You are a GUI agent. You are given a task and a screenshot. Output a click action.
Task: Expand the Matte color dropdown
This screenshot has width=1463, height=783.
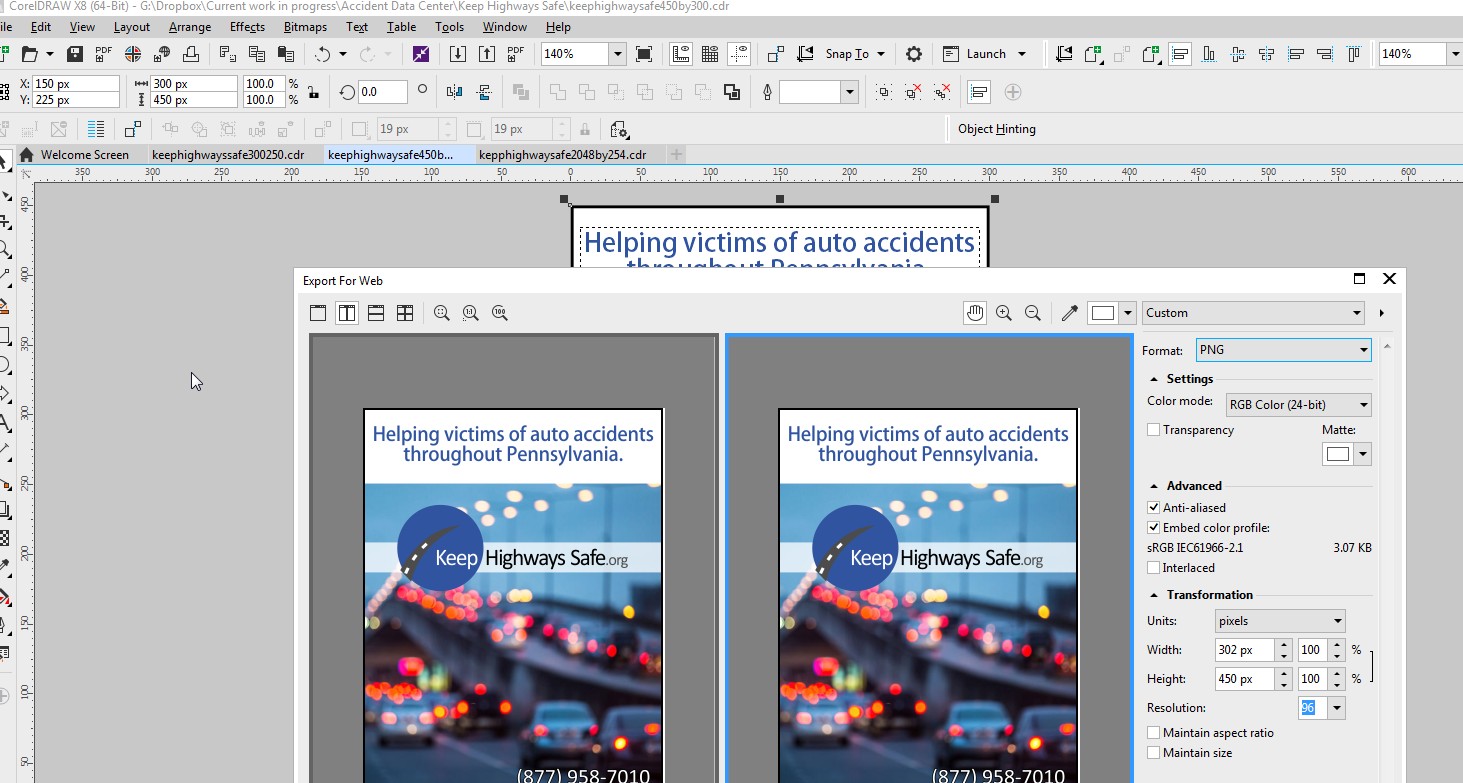click(x=1362, y=455)
